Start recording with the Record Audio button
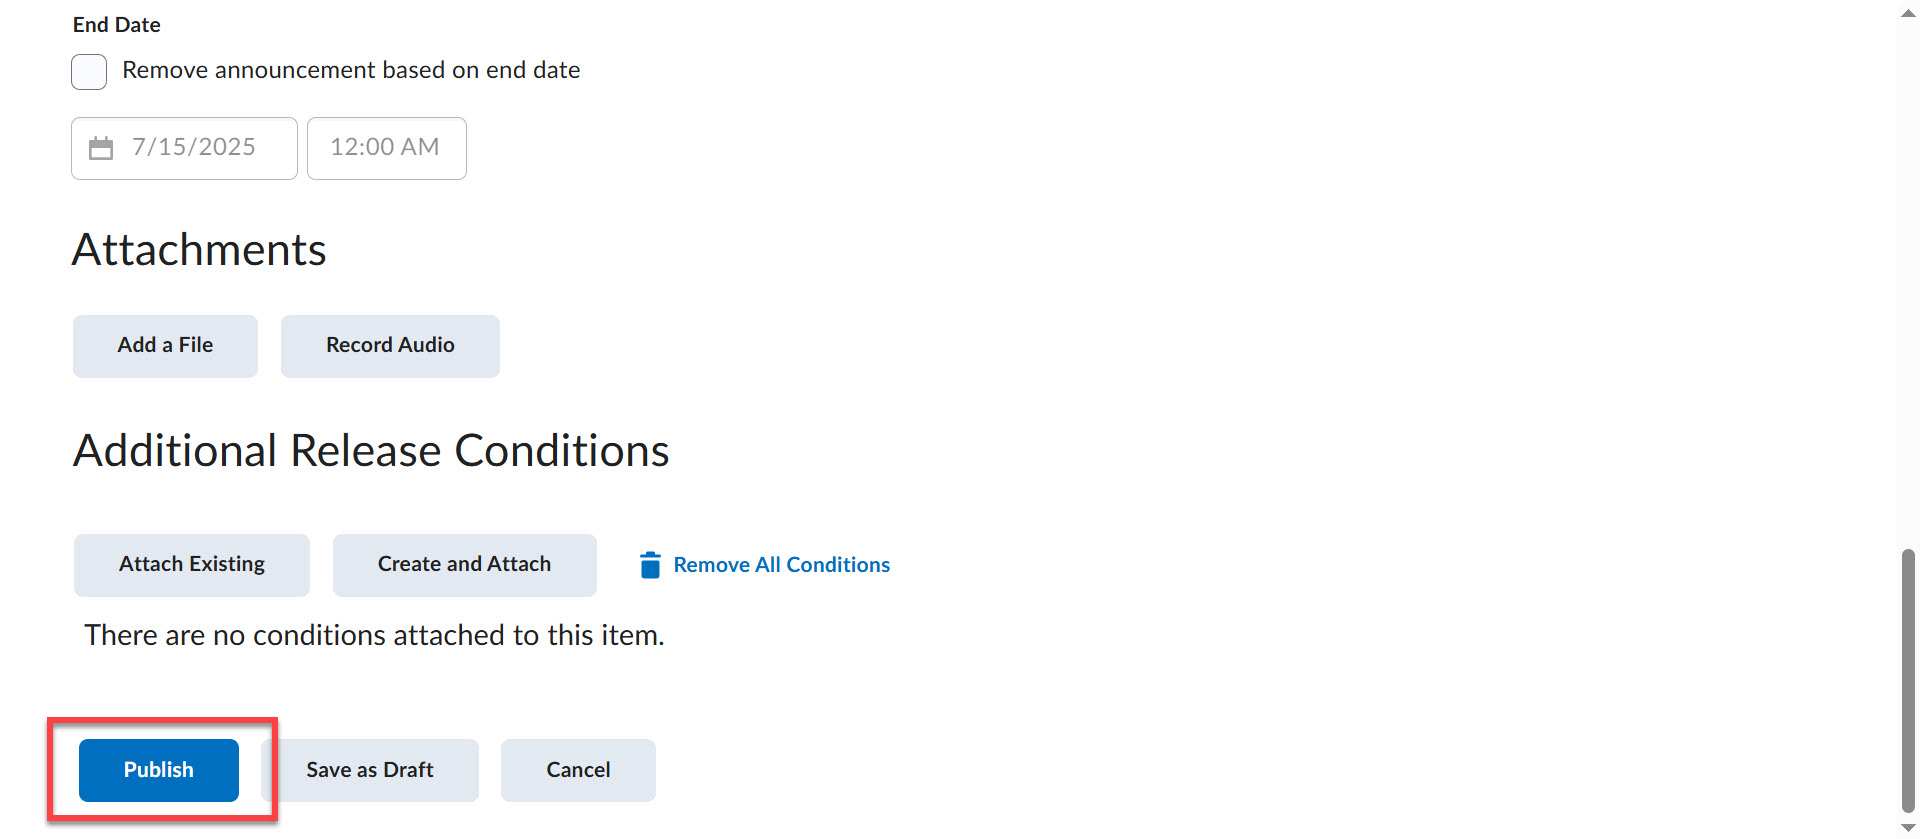This screenshot has height=839, width=1920. pyautogui.click(x=390, y=346)
